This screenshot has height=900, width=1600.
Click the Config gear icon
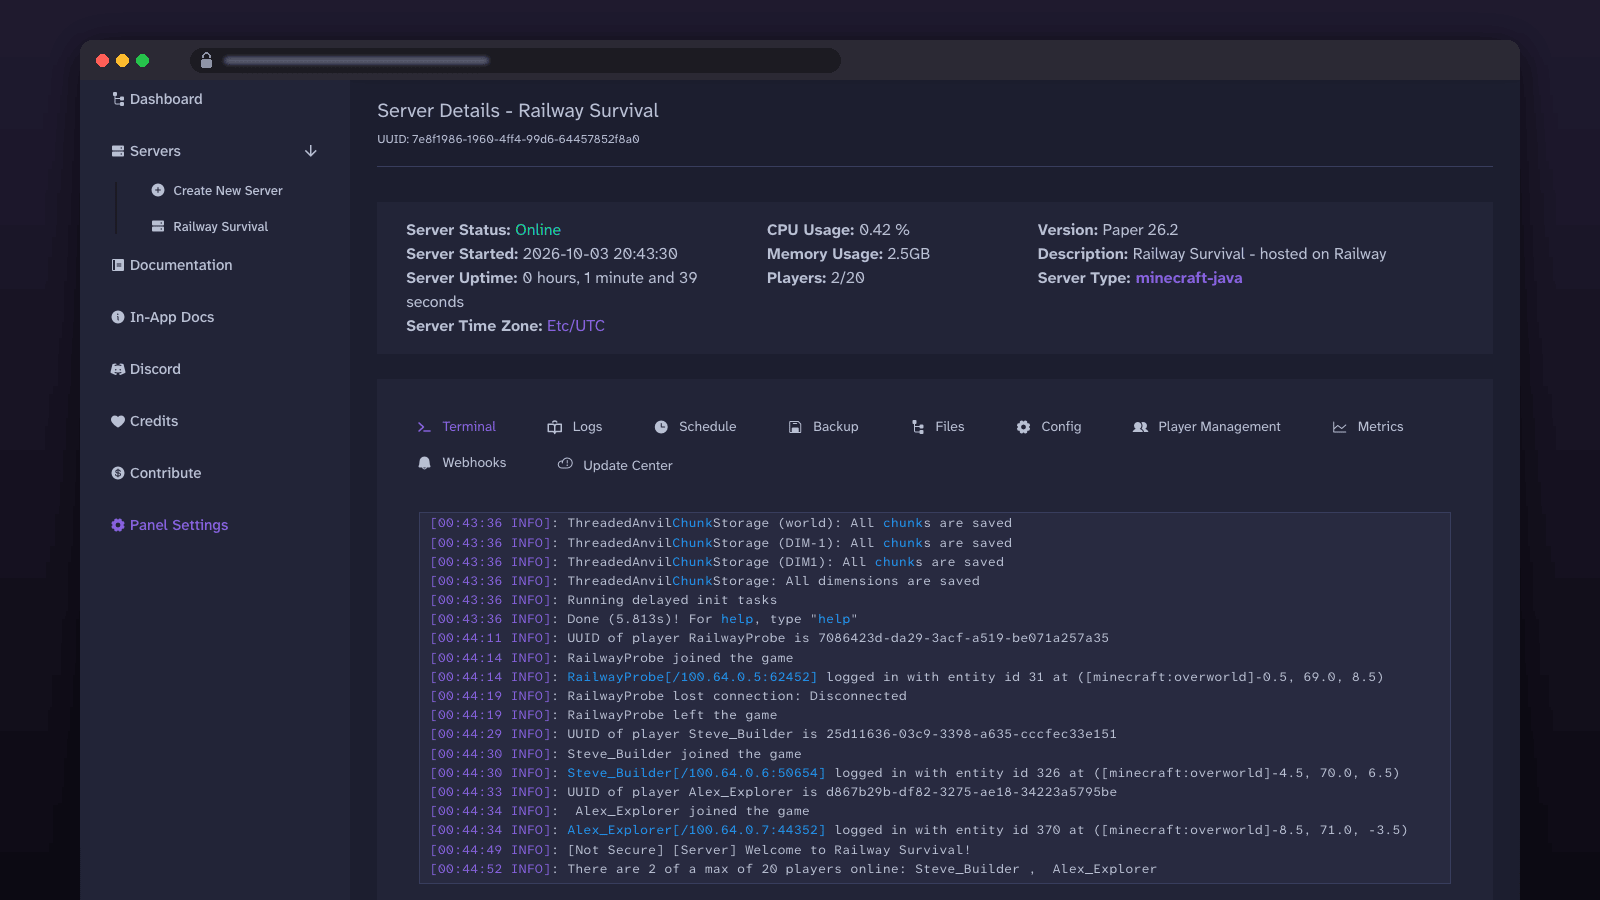pyautogui.click(x=1023, y=427)
